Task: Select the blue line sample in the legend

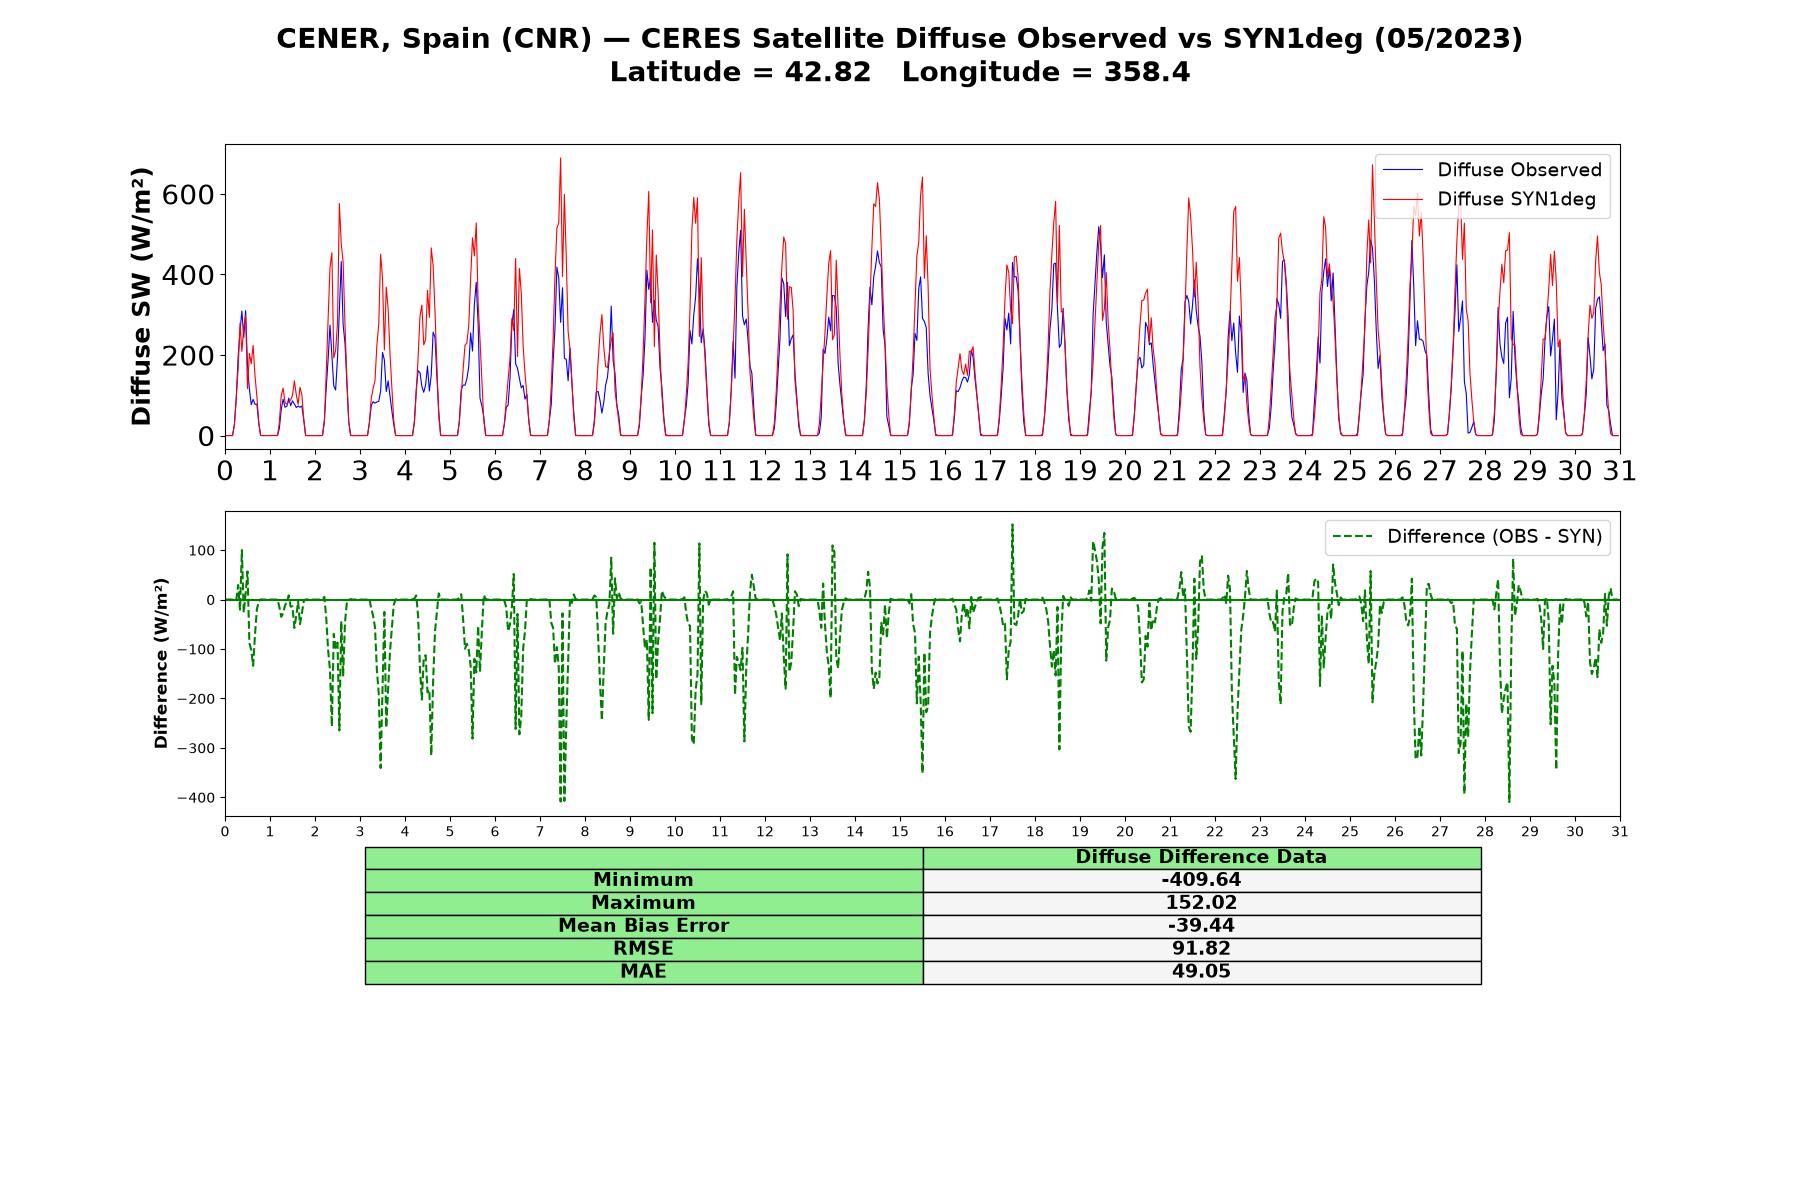Action: pyautogui.click(x=1403, y=170)
